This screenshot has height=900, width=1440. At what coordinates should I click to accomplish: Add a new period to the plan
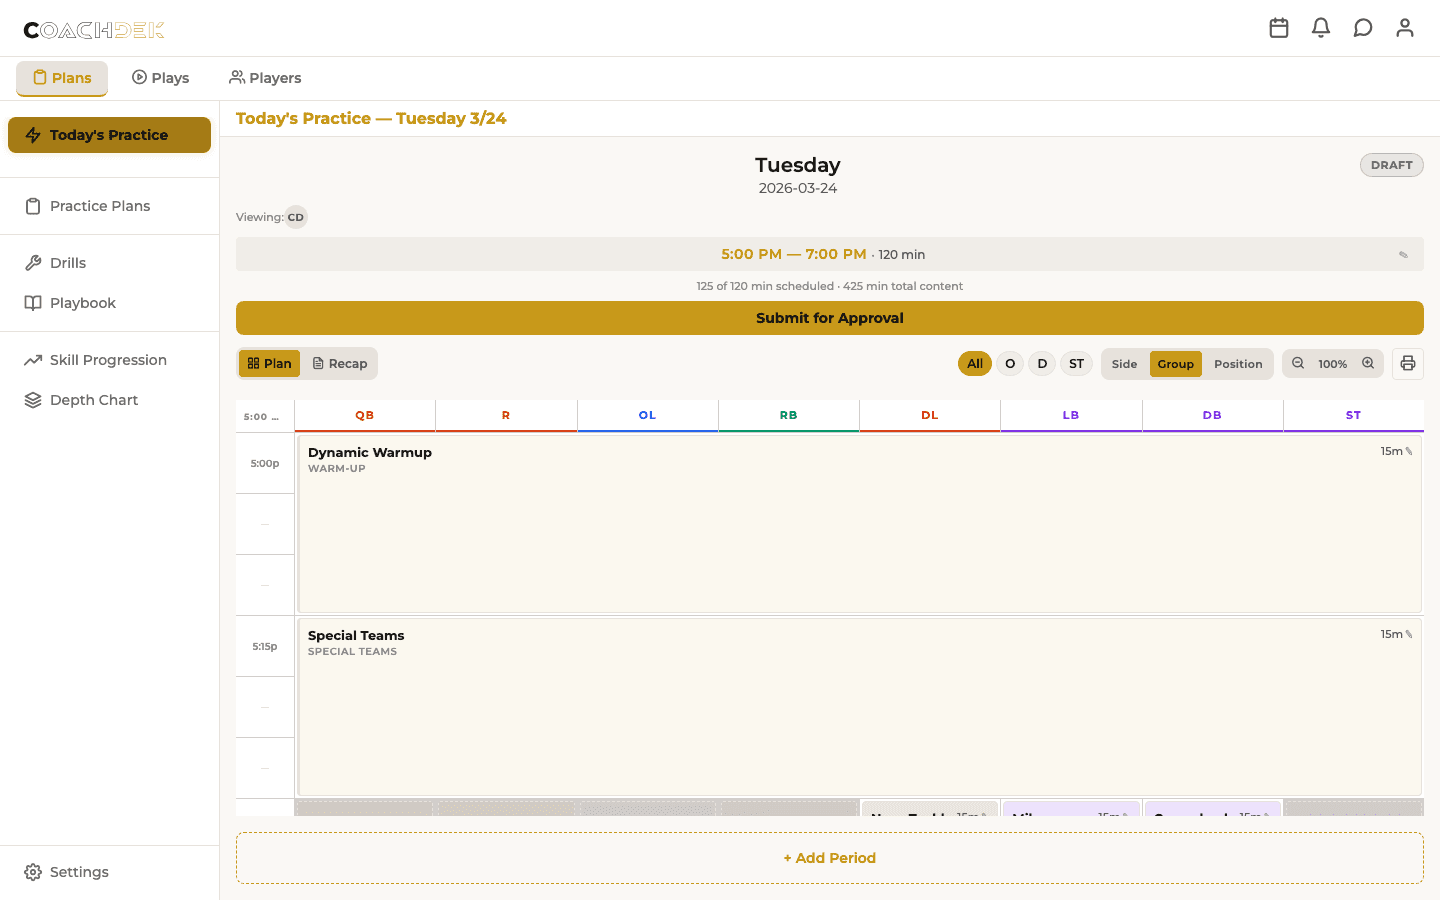(829, 857)
